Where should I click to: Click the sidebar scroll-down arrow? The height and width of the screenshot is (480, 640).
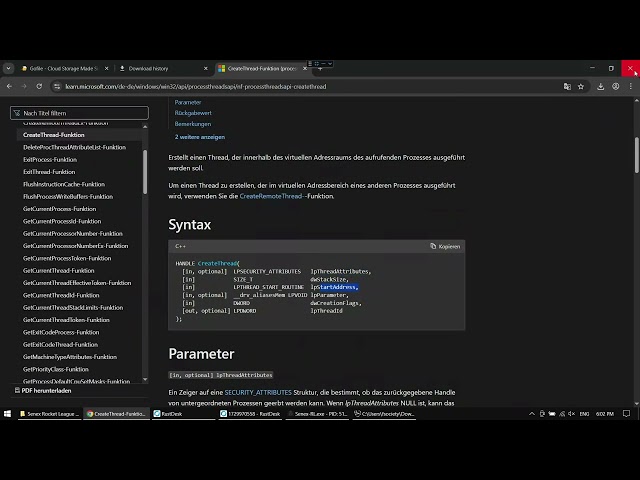[145, 380]
